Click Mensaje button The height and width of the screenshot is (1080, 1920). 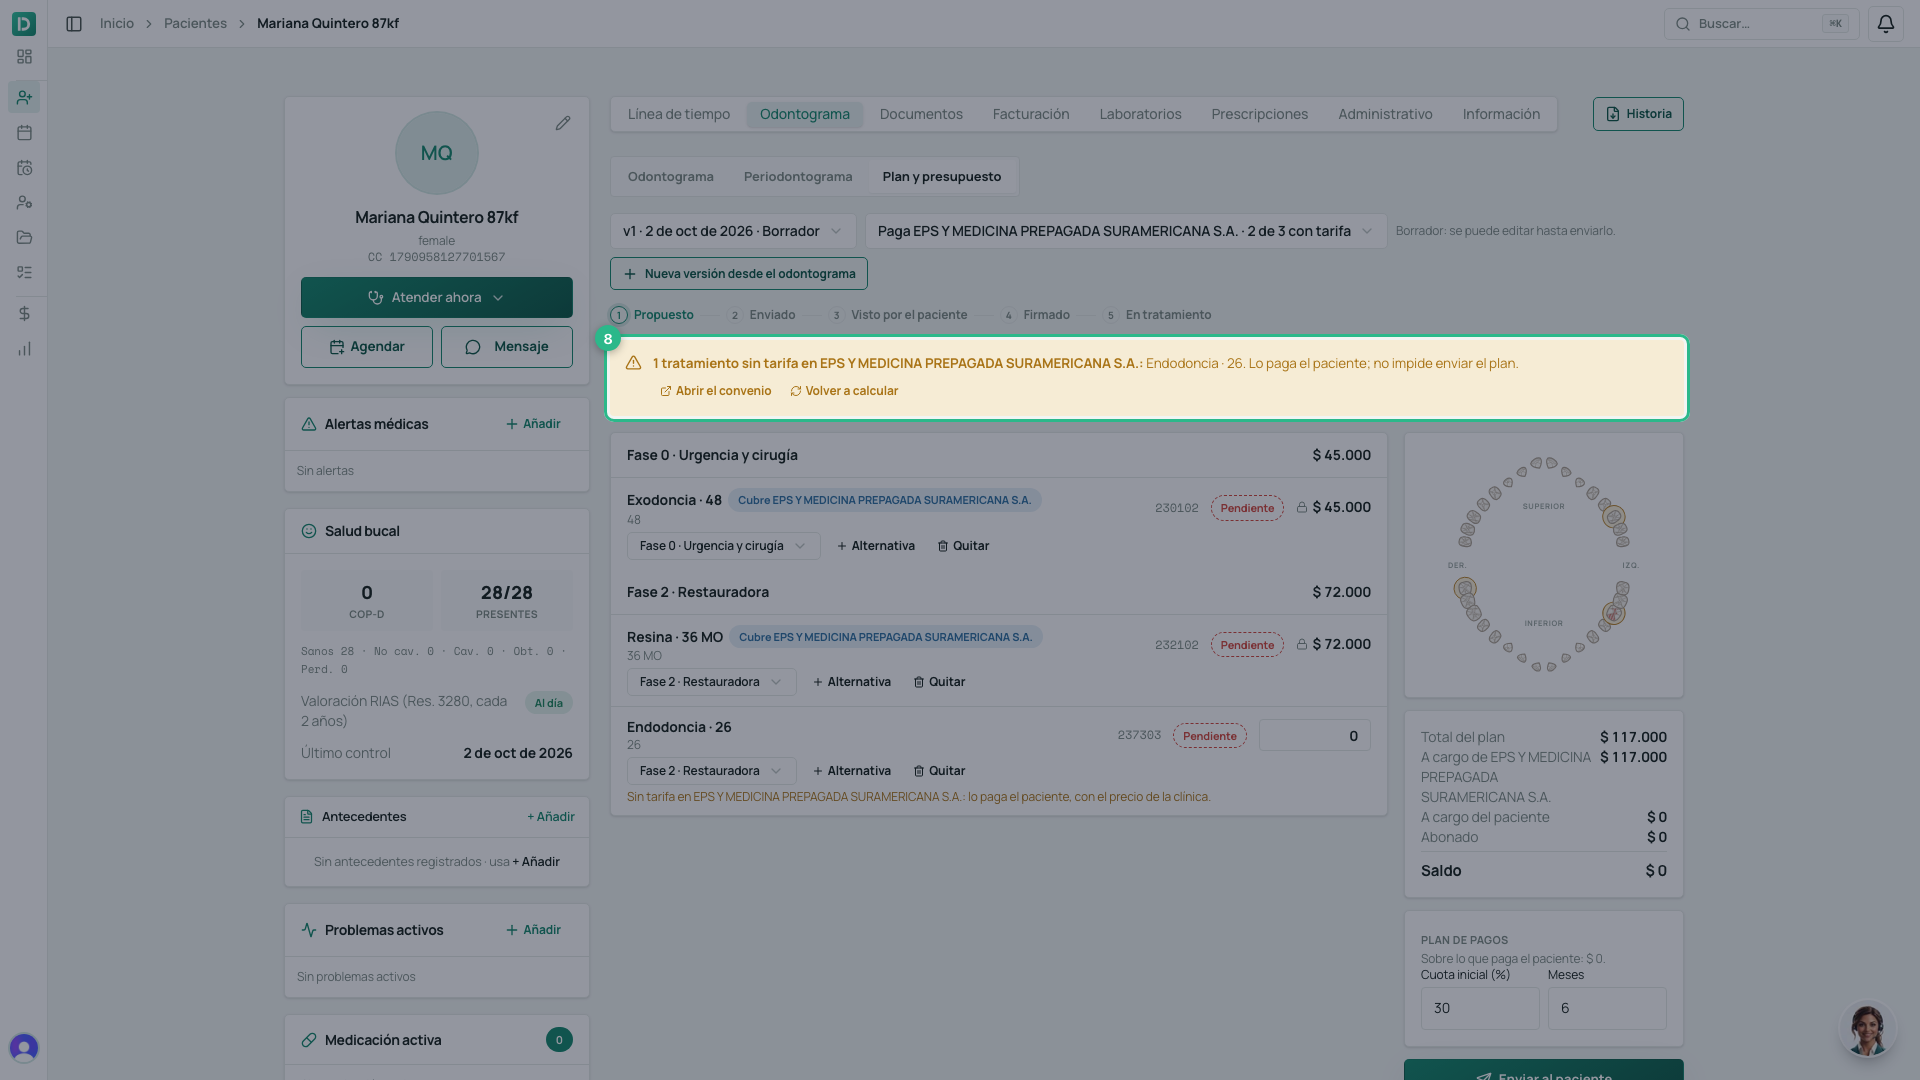coord(506,347)
